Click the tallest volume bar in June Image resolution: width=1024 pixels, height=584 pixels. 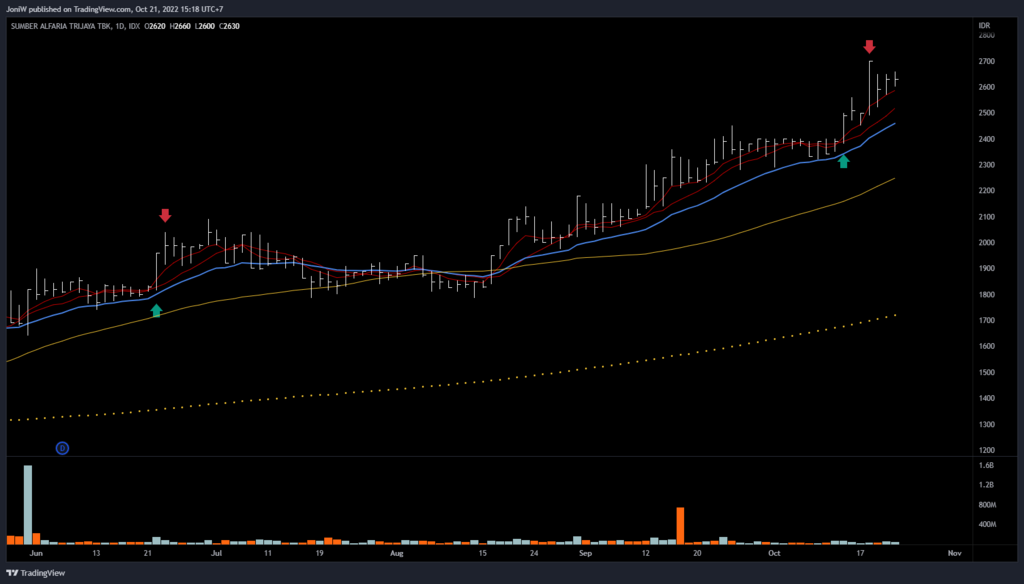28,503
